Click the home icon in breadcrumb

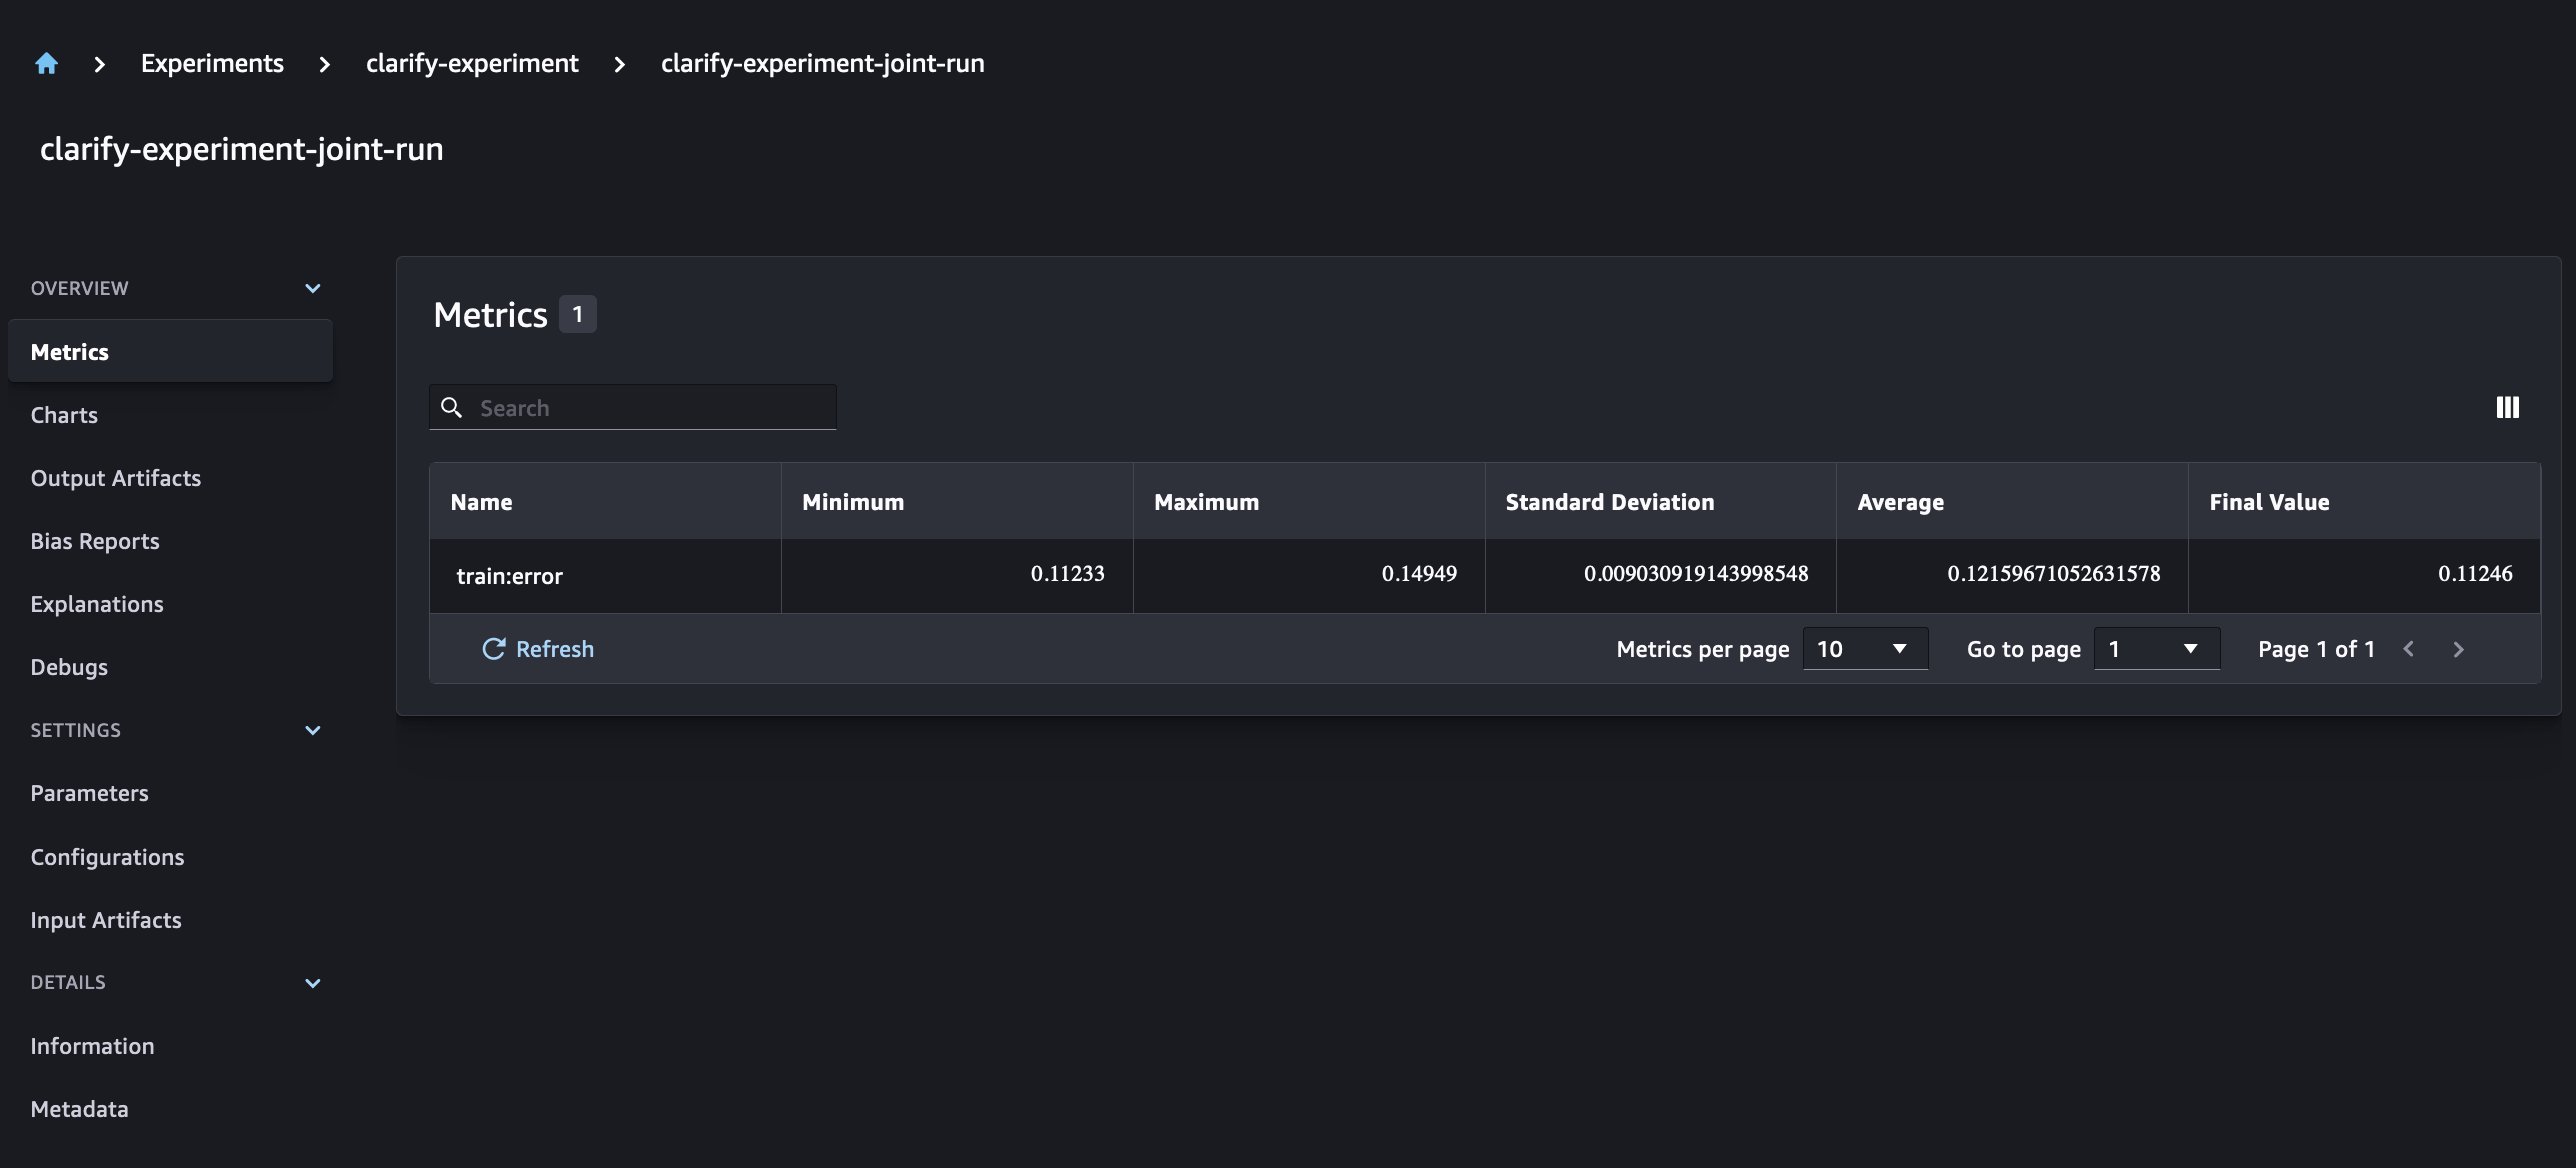pos(46,64)
